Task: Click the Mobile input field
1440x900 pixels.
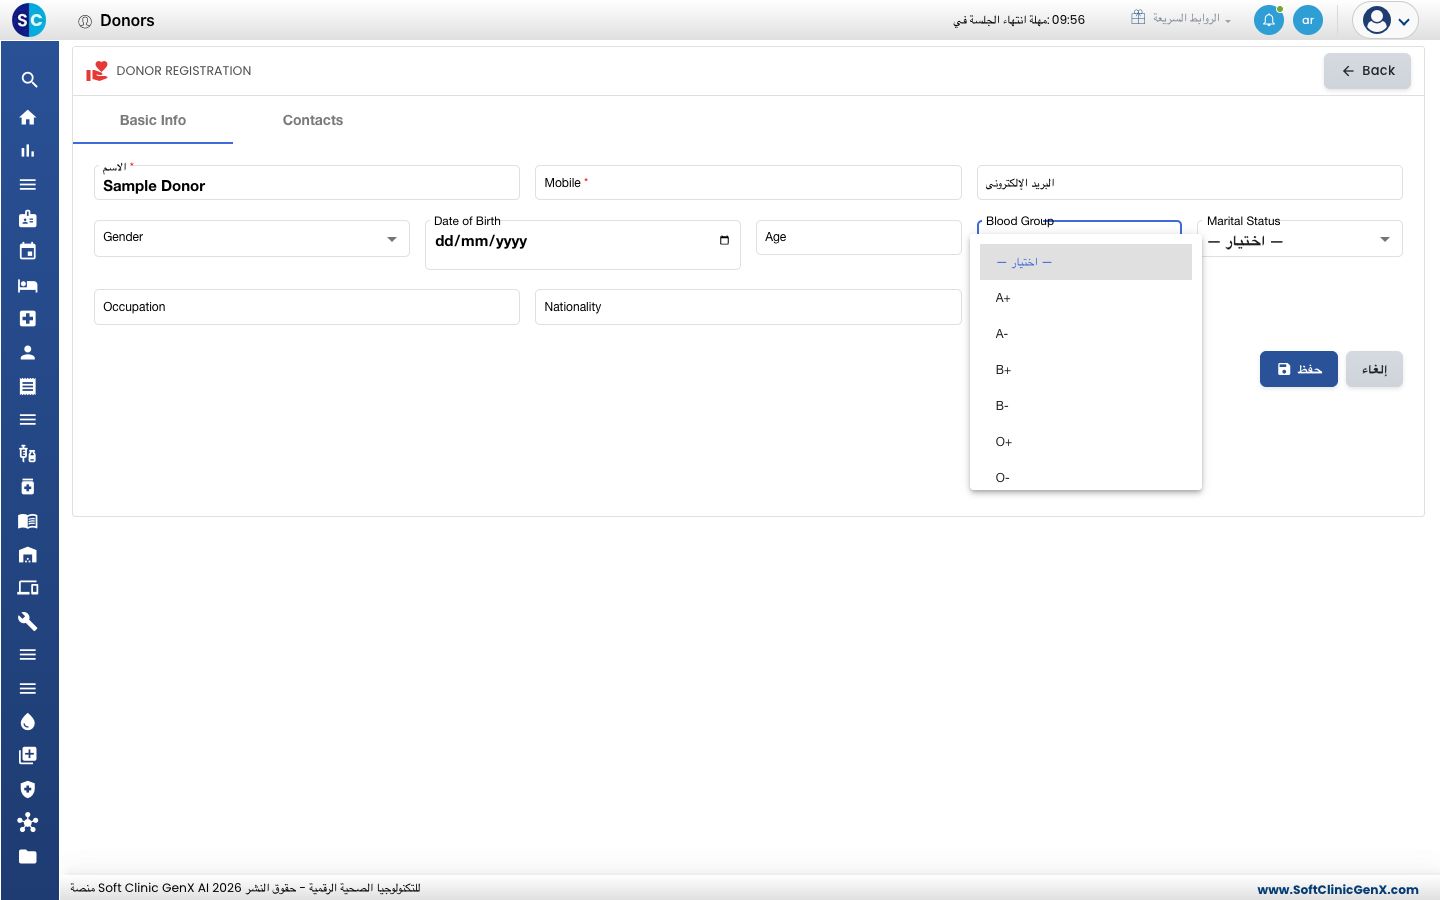Action: coord(748,183)
